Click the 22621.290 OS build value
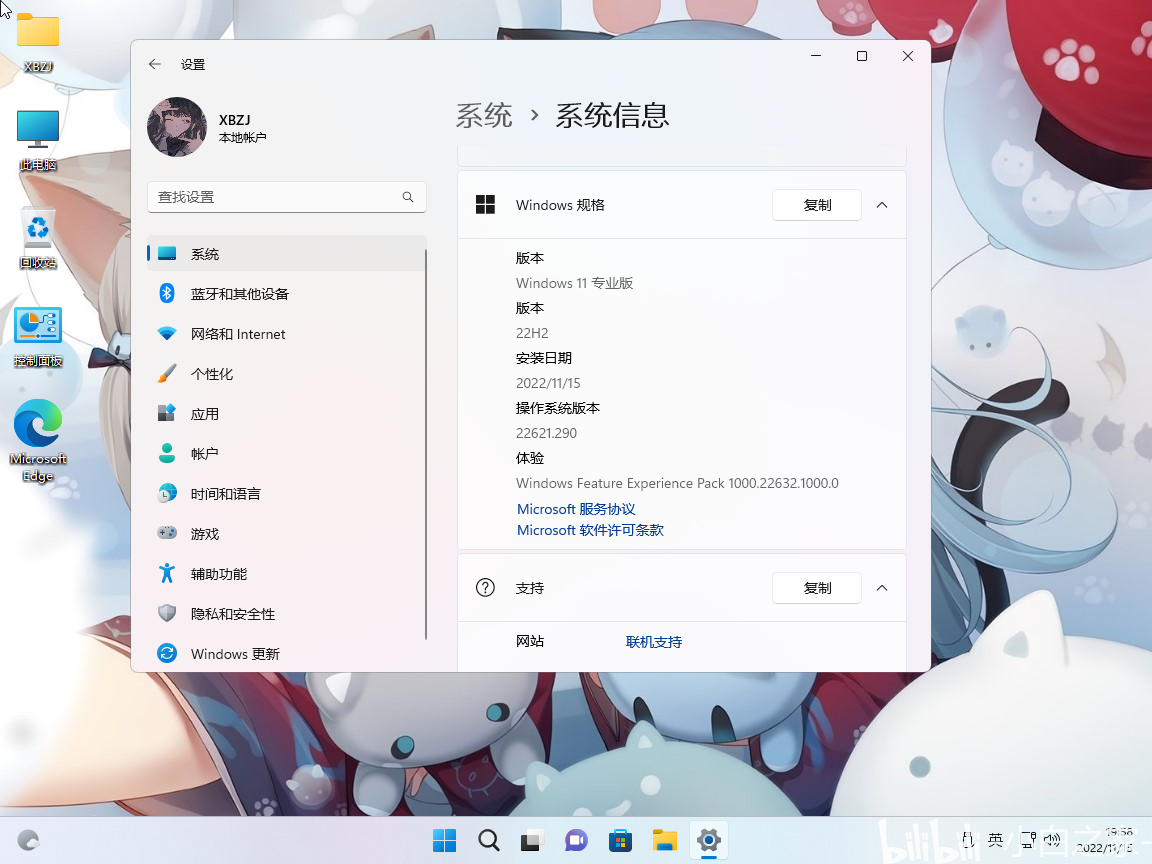 tap(547, 433)
